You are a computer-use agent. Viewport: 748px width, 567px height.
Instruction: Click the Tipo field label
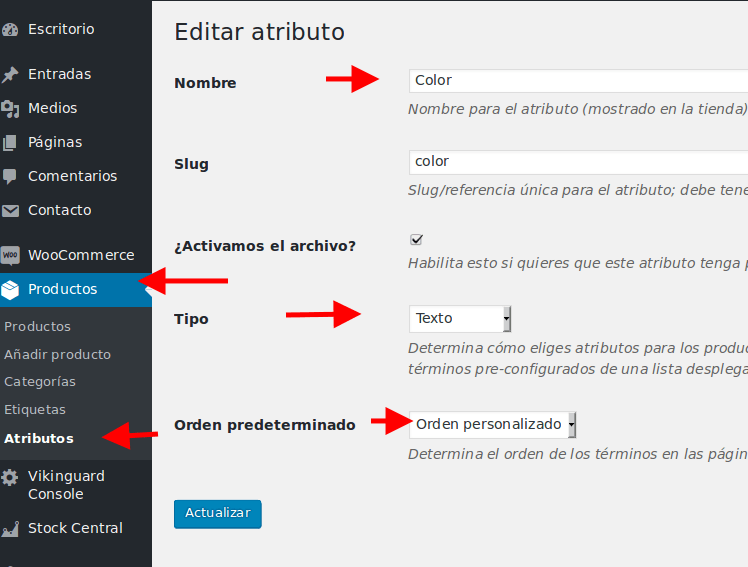pyautogui.click(x=191, y=319)
